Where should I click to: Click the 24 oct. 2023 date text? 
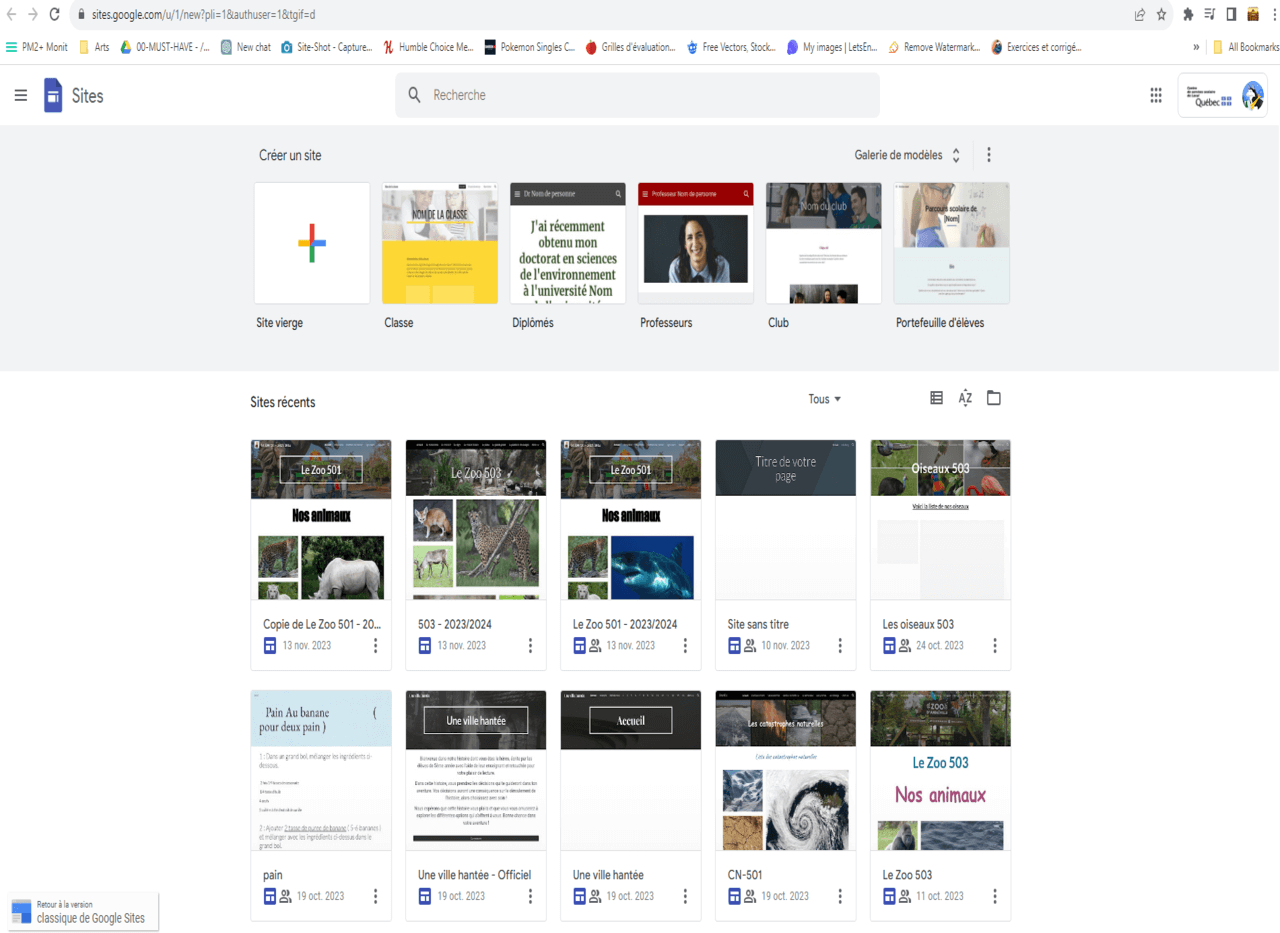point(940,645)
